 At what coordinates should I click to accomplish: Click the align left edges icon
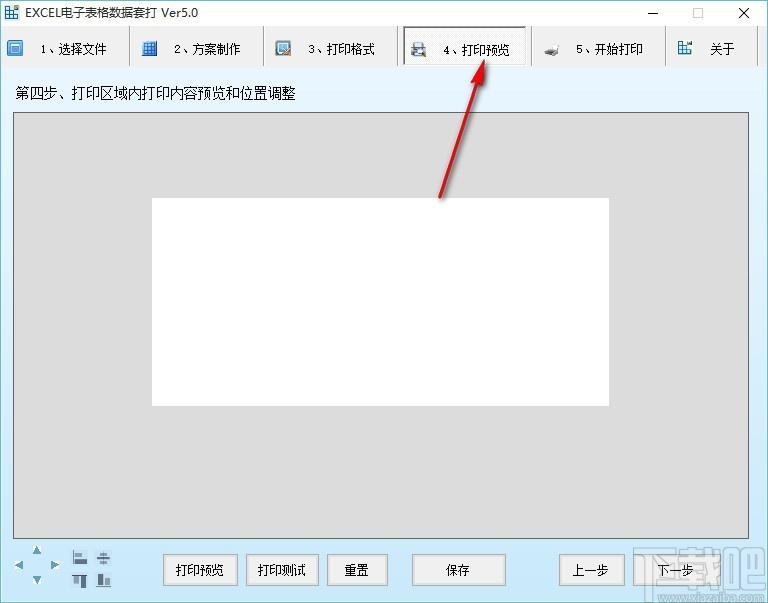pyautogui.click(x=80, y=557)
